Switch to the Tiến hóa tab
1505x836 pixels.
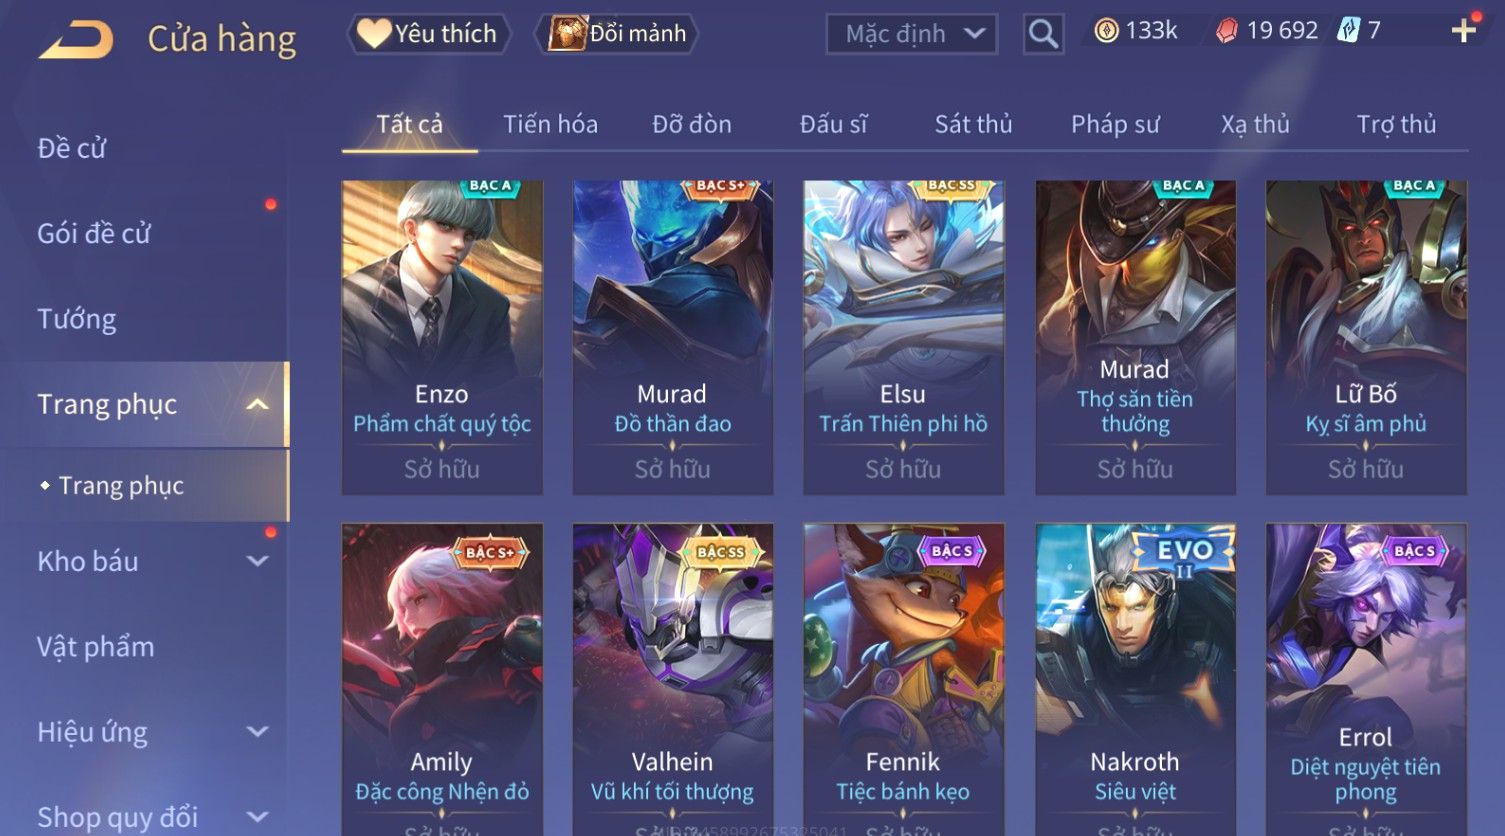pyautogui.click(x=550, y=124)
